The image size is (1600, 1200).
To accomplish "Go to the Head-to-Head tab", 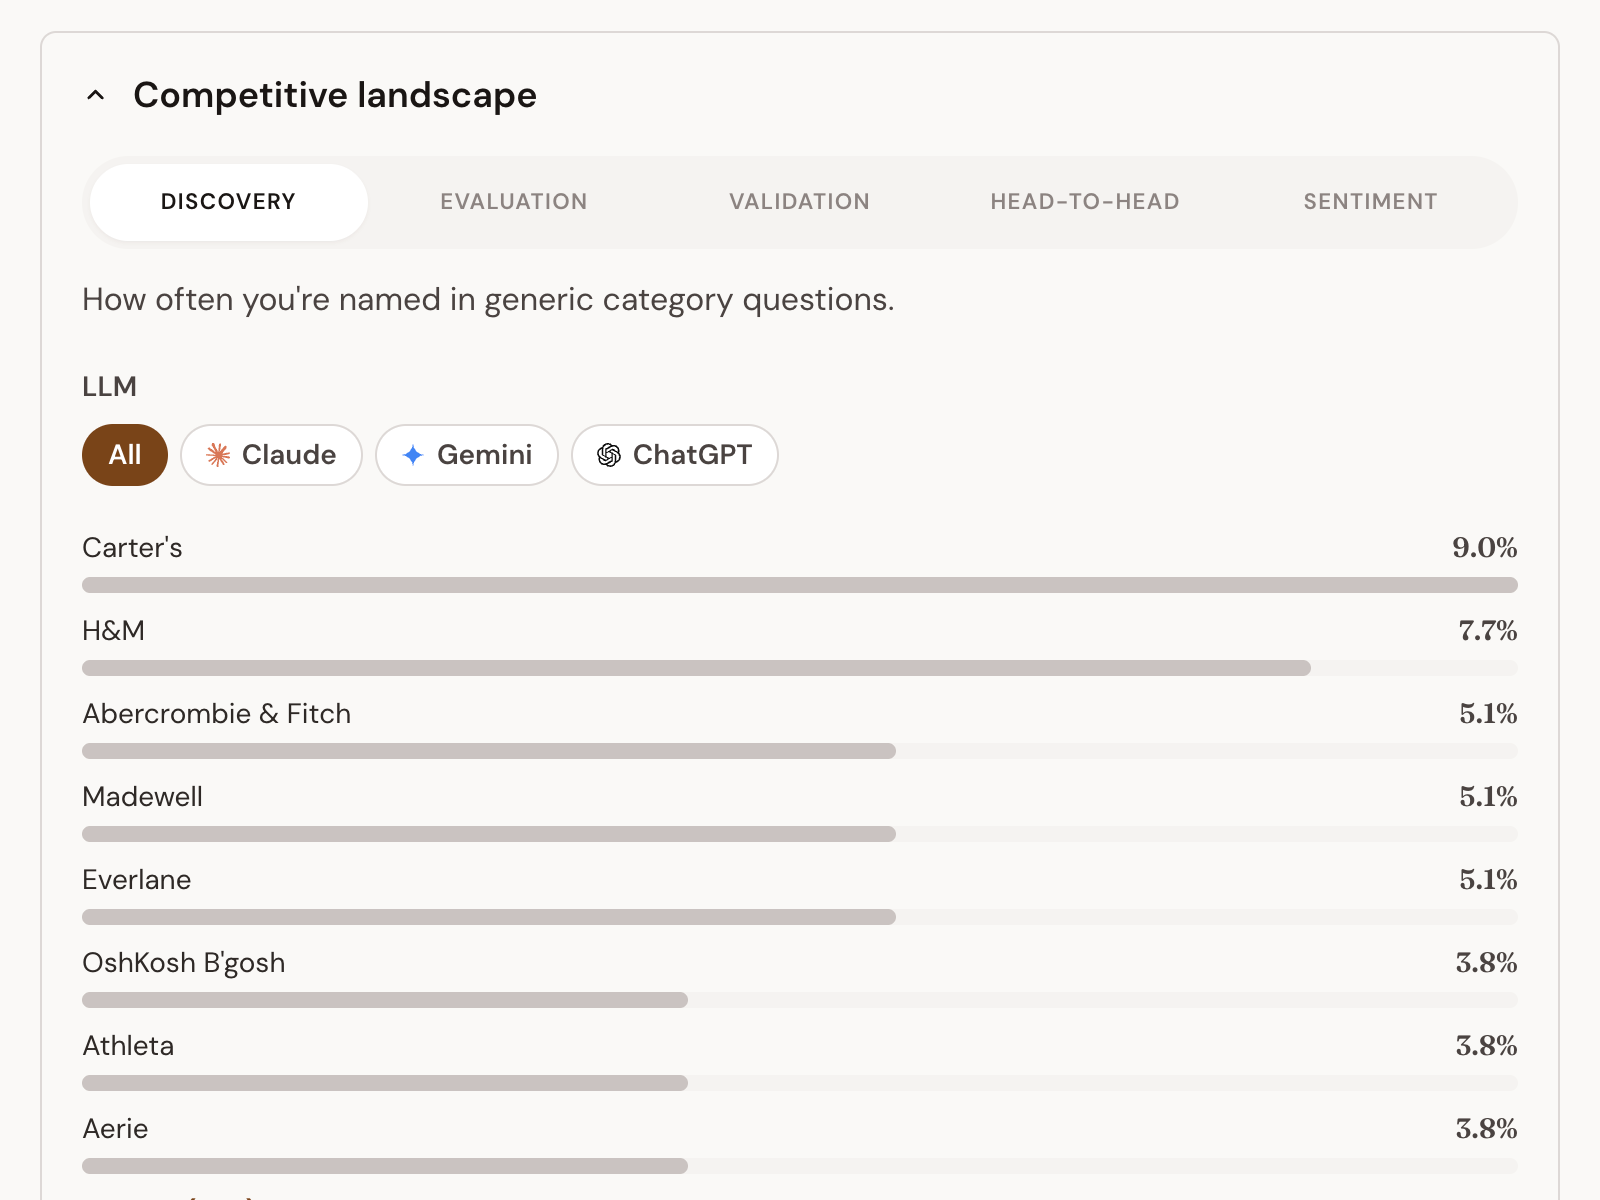I will [x=1085, y=202].
